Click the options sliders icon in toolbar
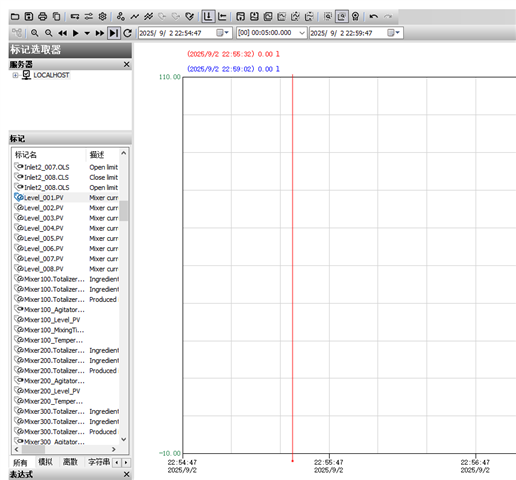The image size is (516, 480). pos(89,16)
